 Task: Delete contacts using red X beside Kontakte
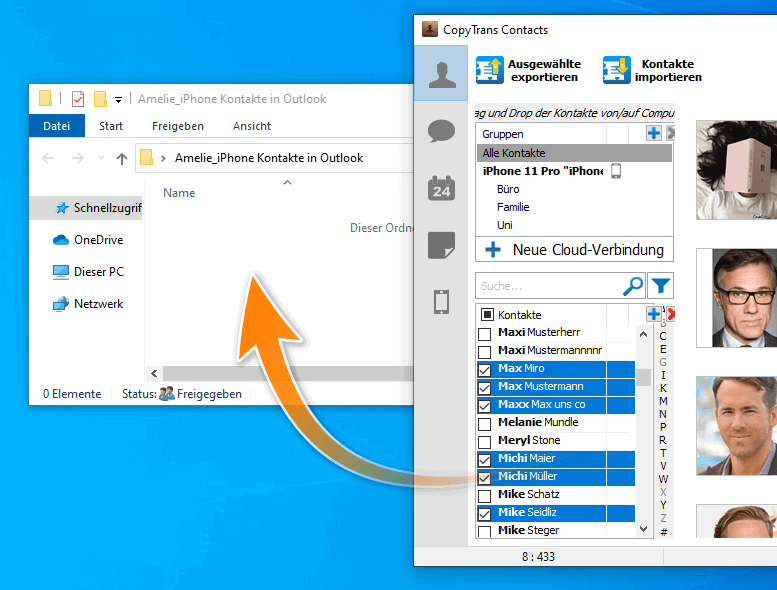coord(670,314)
